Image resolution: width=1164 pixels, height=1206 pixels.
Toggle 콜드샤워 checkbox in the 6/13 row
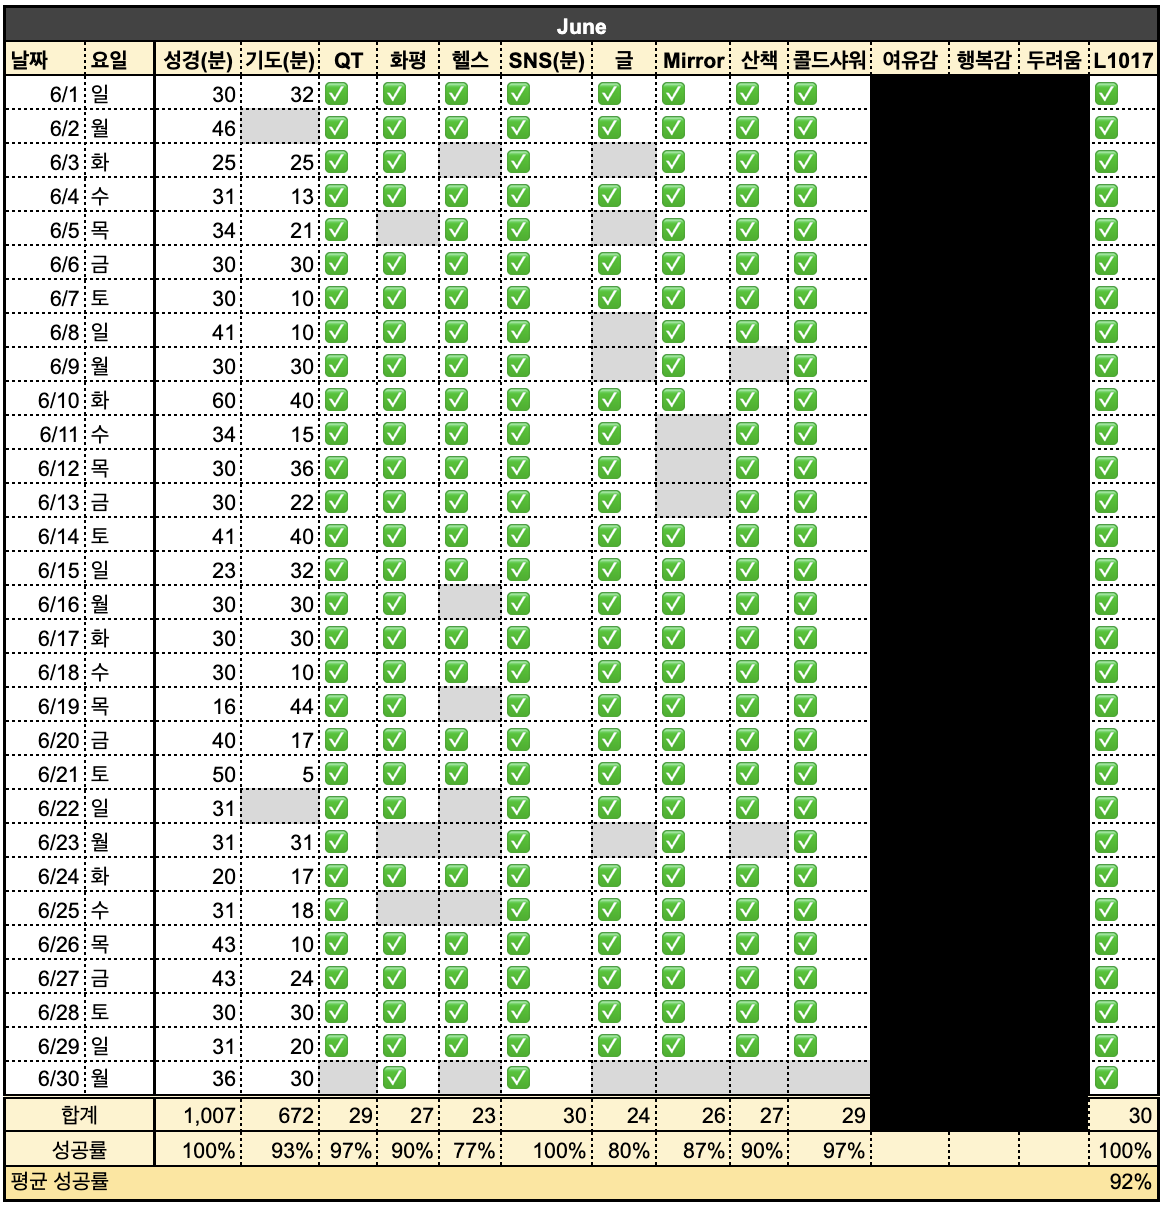(x=805, y=502)
